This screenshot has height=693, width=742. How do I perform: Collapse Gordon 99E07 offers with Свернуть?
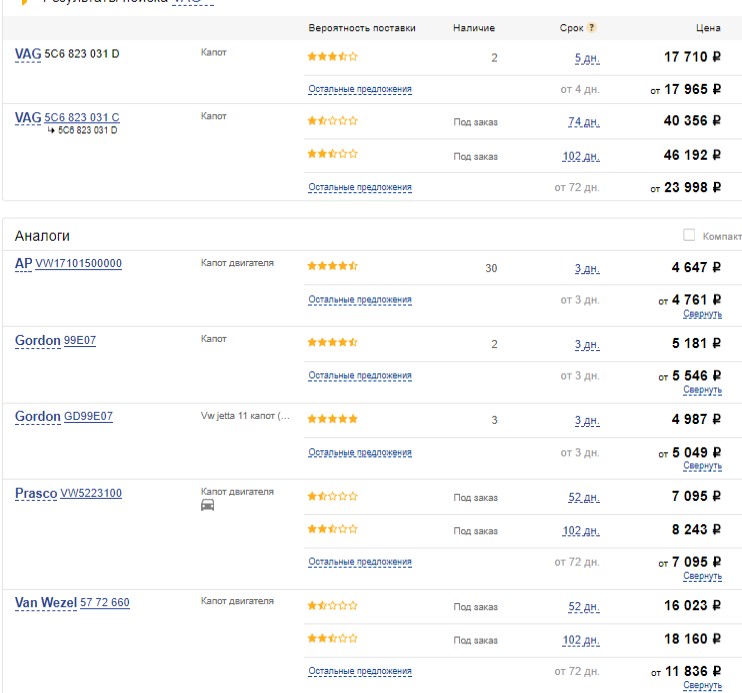(702, 390)
